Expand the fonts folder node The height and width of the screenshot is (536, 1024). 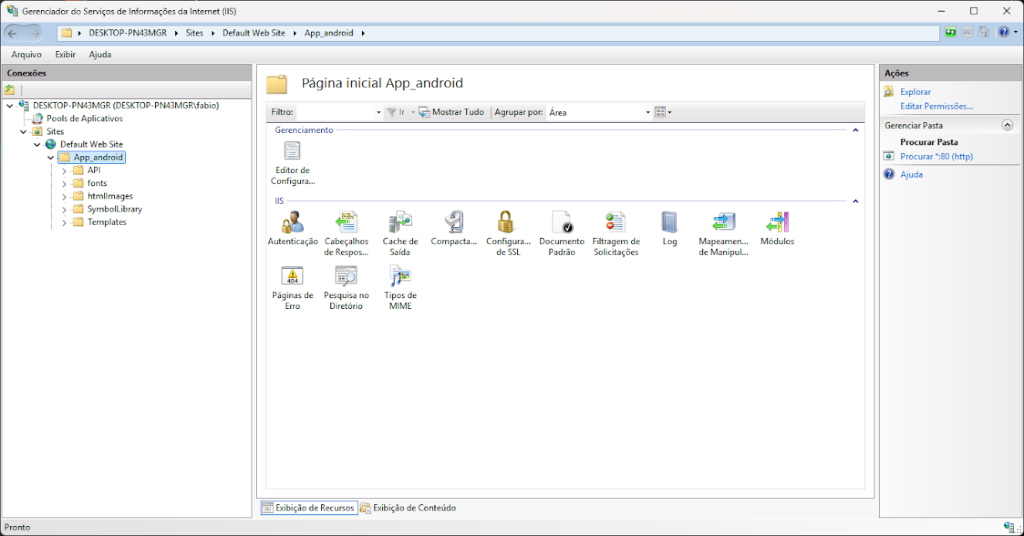[x=64, y=183]
